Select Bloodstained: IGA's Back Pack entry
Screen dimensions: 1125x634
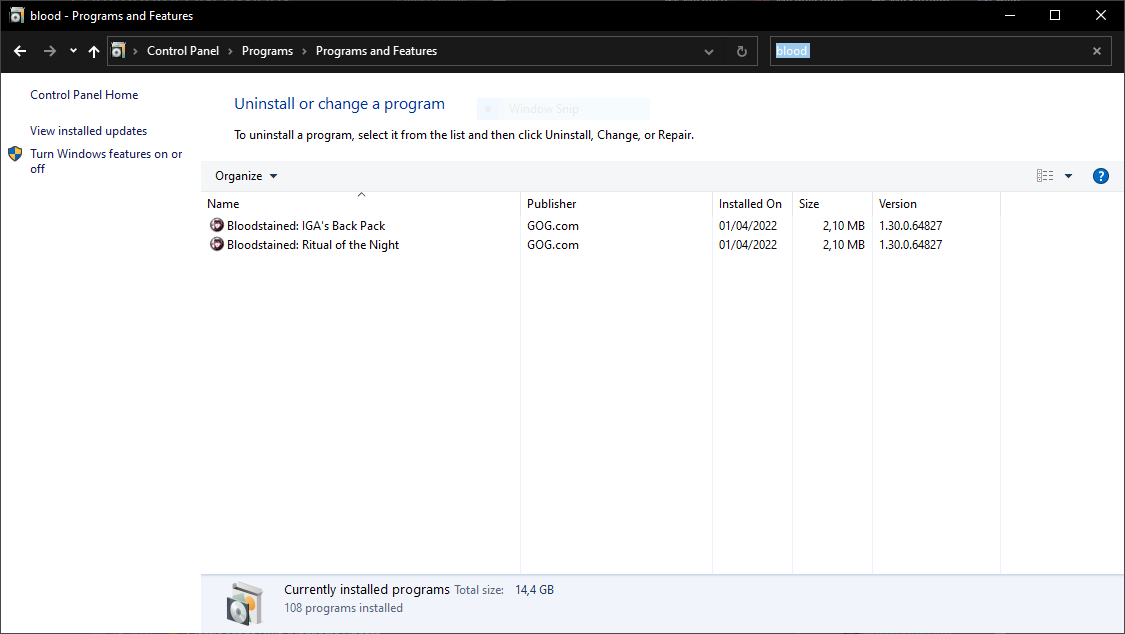(x=306, y=225)
